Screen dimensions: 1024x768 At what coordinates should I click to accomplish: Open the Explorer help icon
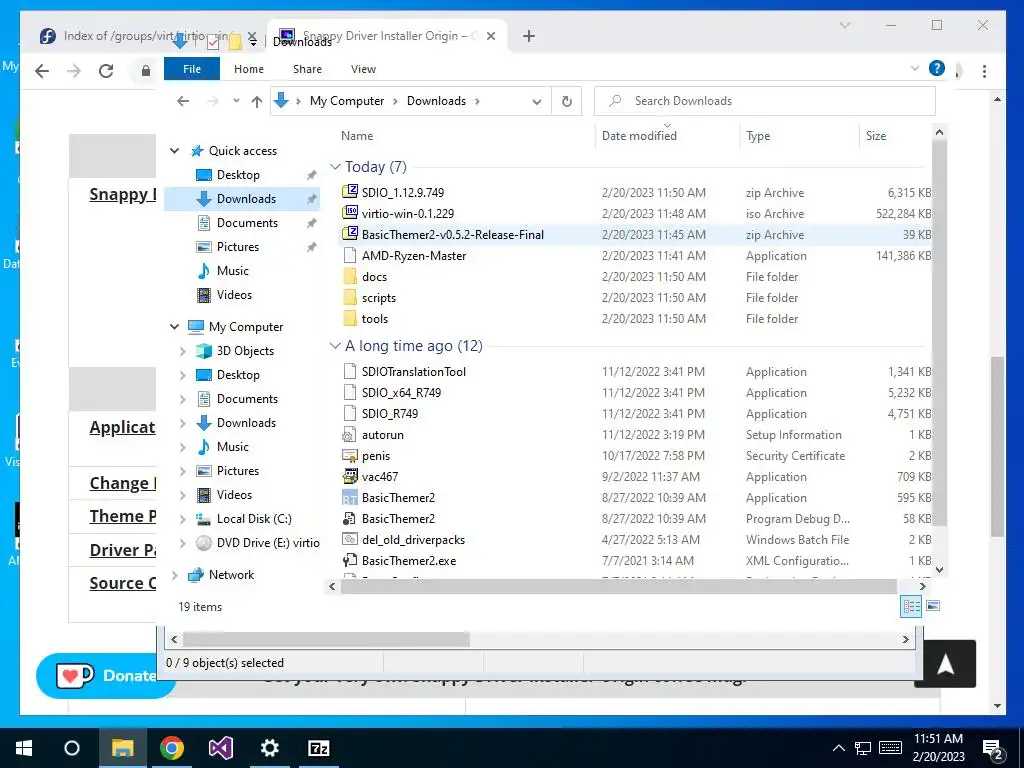click(x=936, y=68)
